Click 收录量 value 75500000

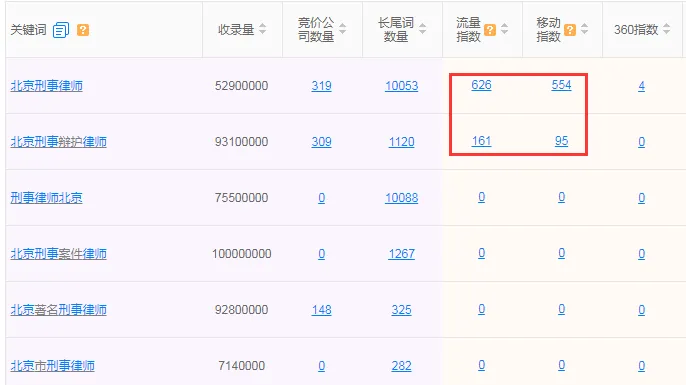[x=242, y=198]
